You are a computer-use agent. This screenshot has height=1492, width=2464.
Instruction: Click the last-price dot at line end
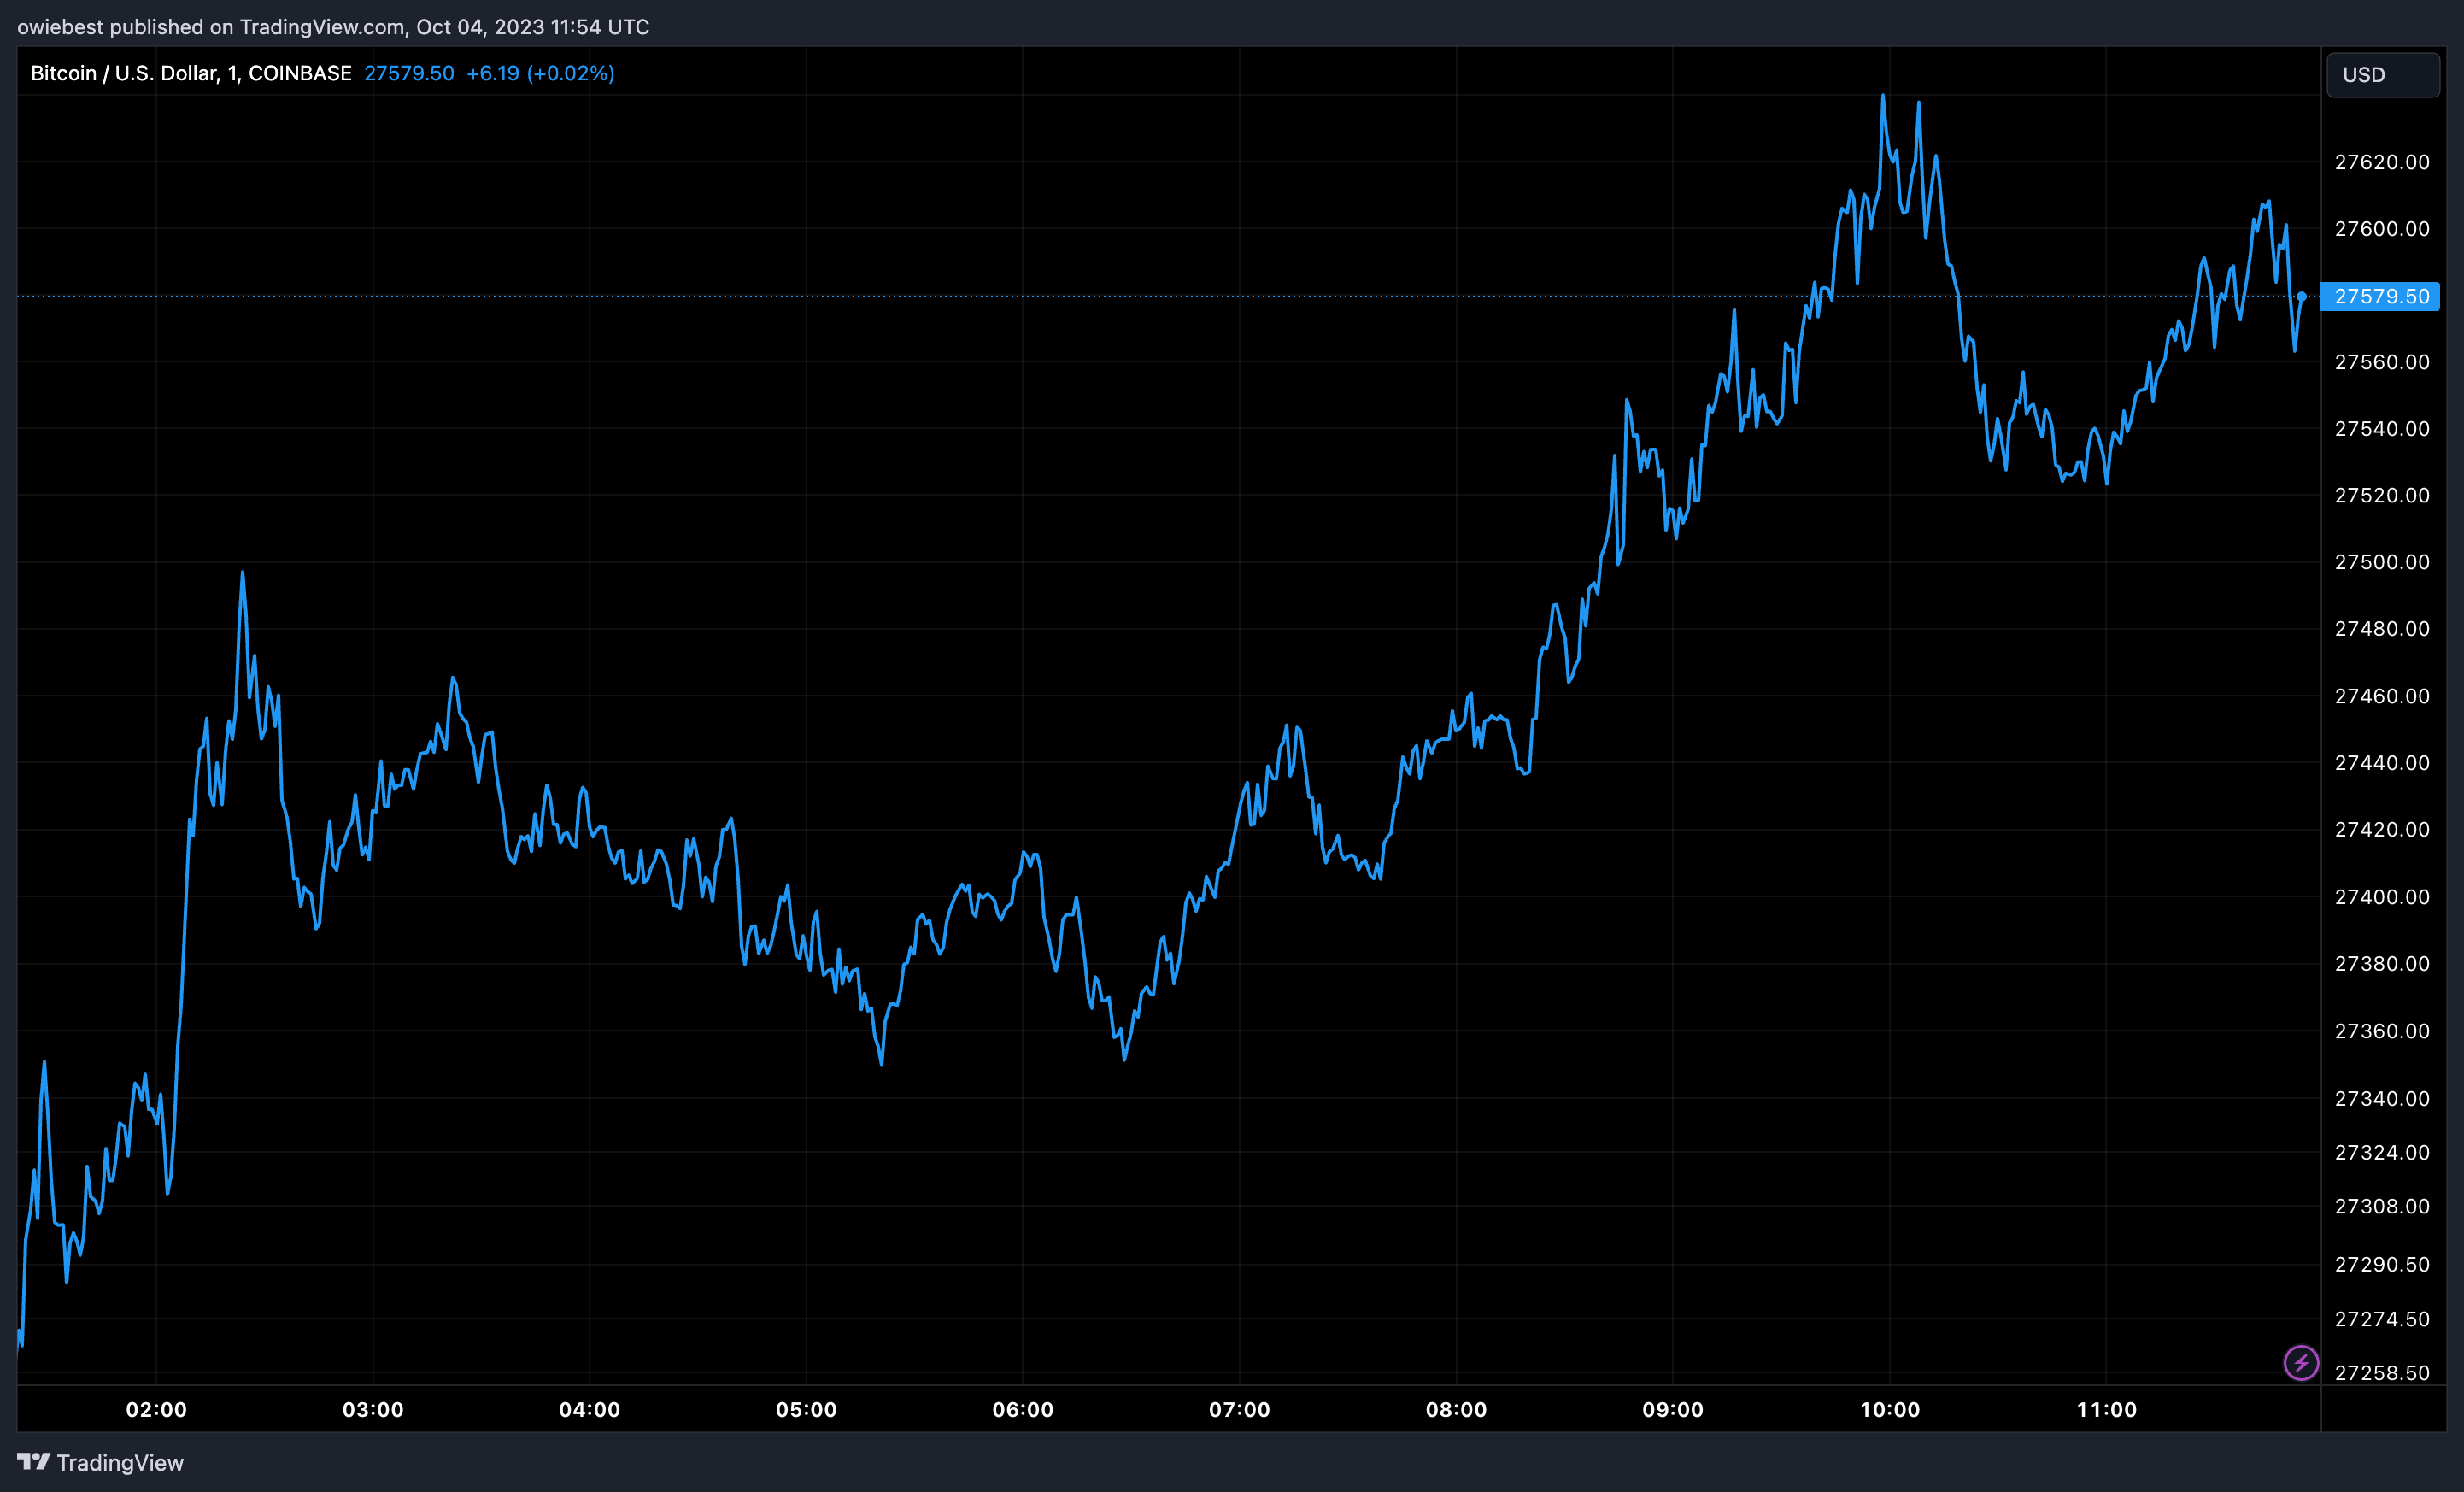pyautogui.click(x=2302, y=296)
